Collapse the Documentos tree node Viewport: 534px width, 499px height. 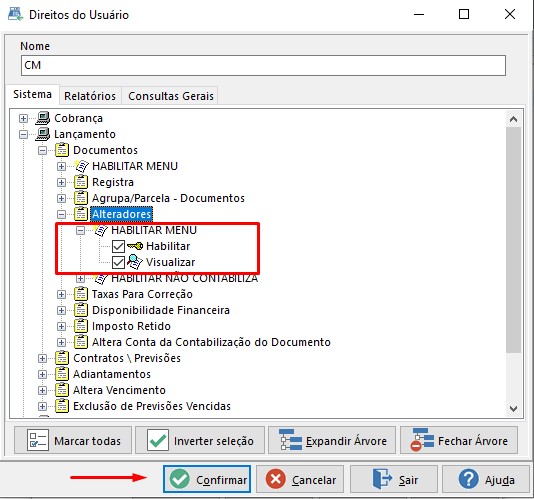click(42, 150)
